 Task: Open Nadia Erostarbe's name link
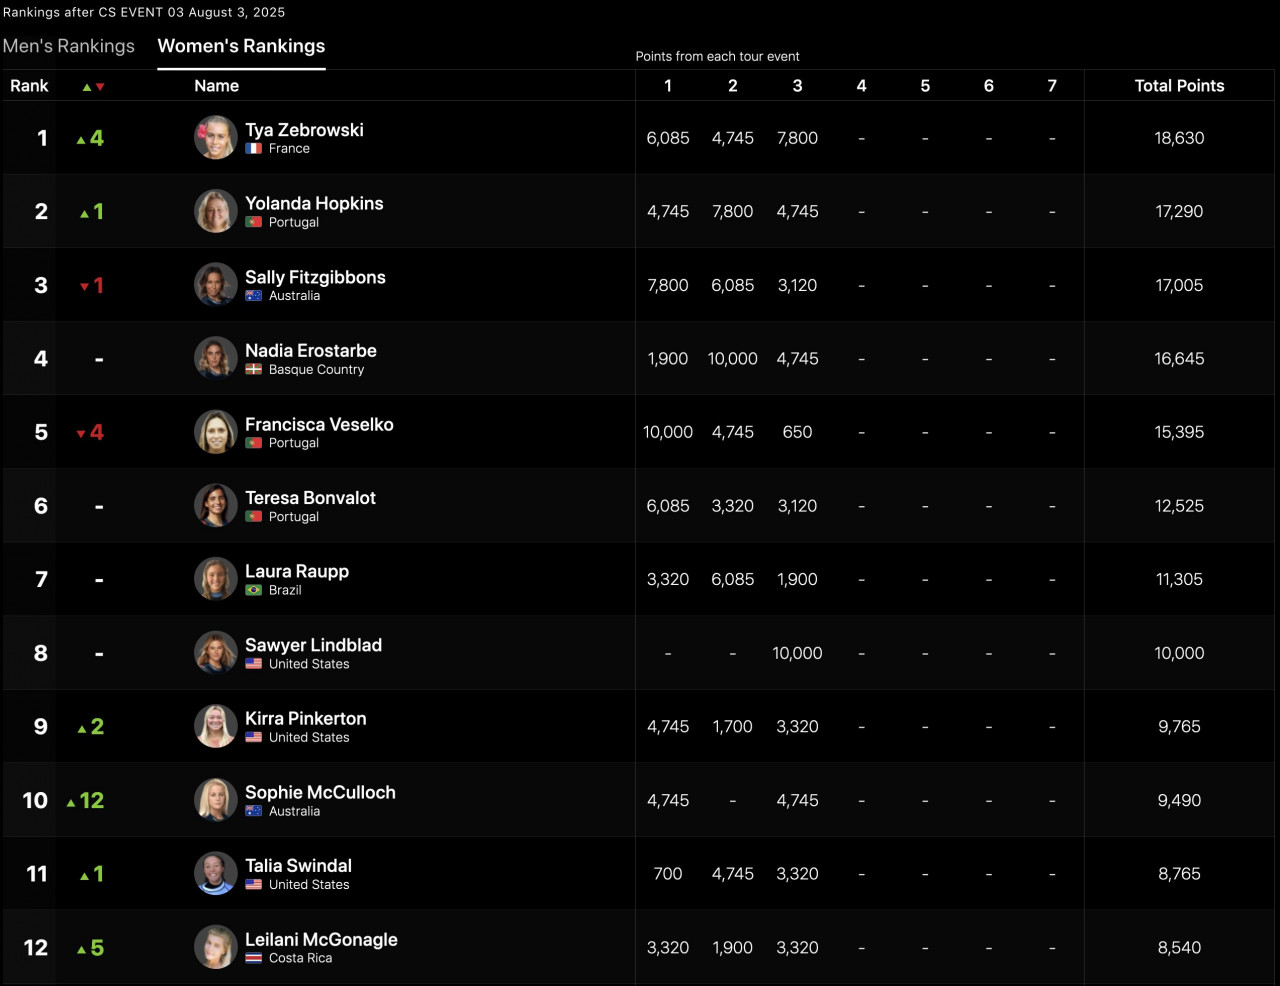[311, 350]
